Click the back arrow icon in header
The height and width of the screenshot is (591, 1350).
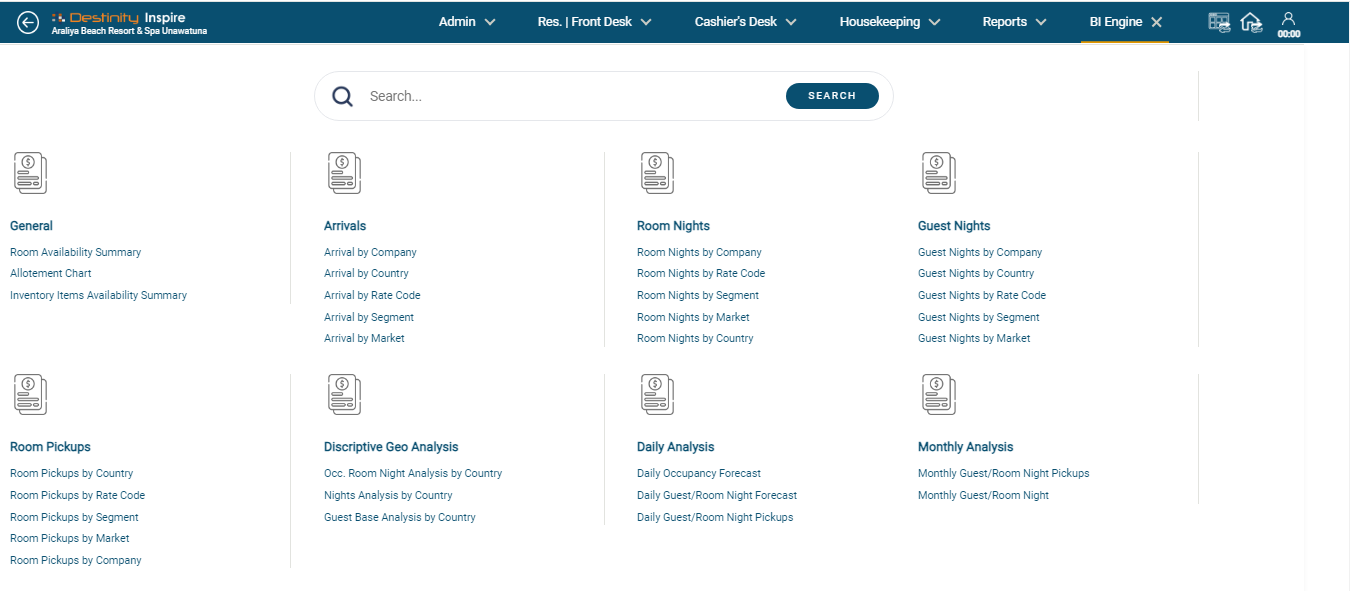28,22
